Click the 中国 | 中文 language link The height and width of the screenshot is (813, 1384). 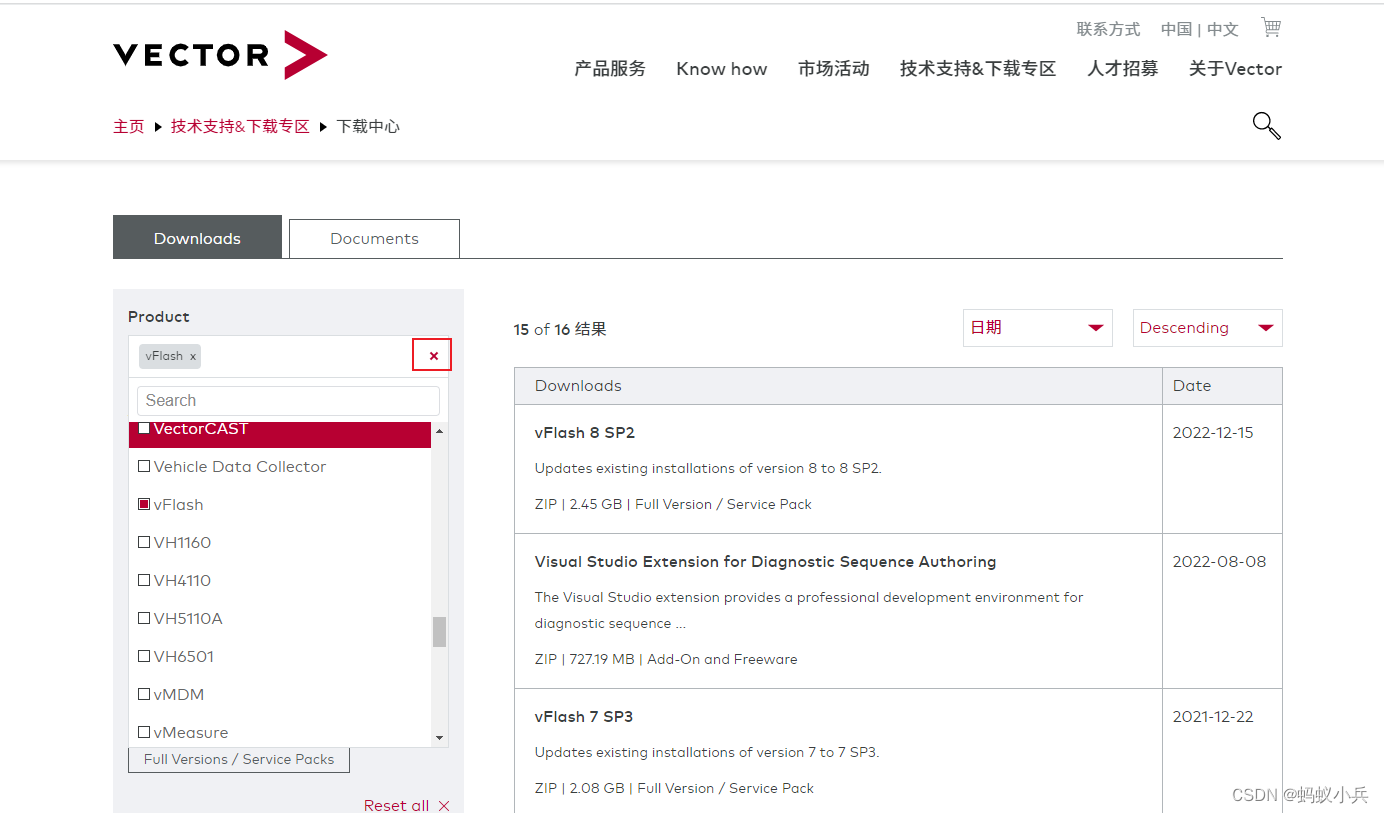(x=1200, y=29)
